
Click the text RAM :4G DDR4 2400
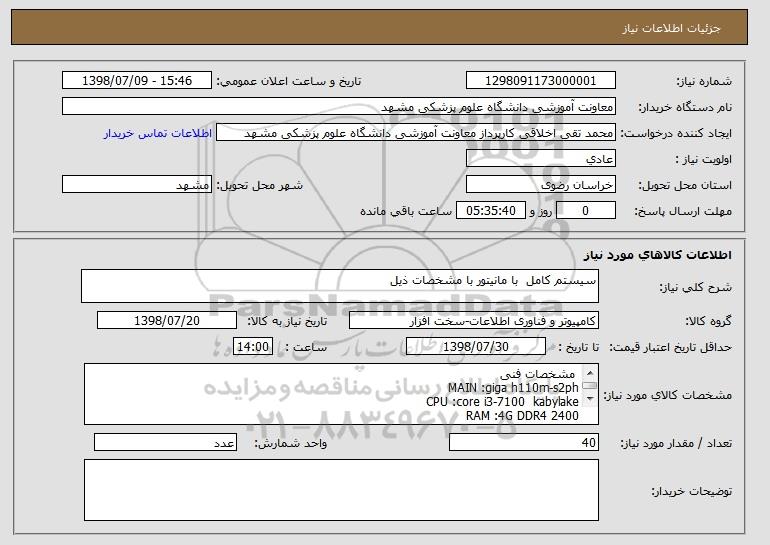tap(522, 416)
